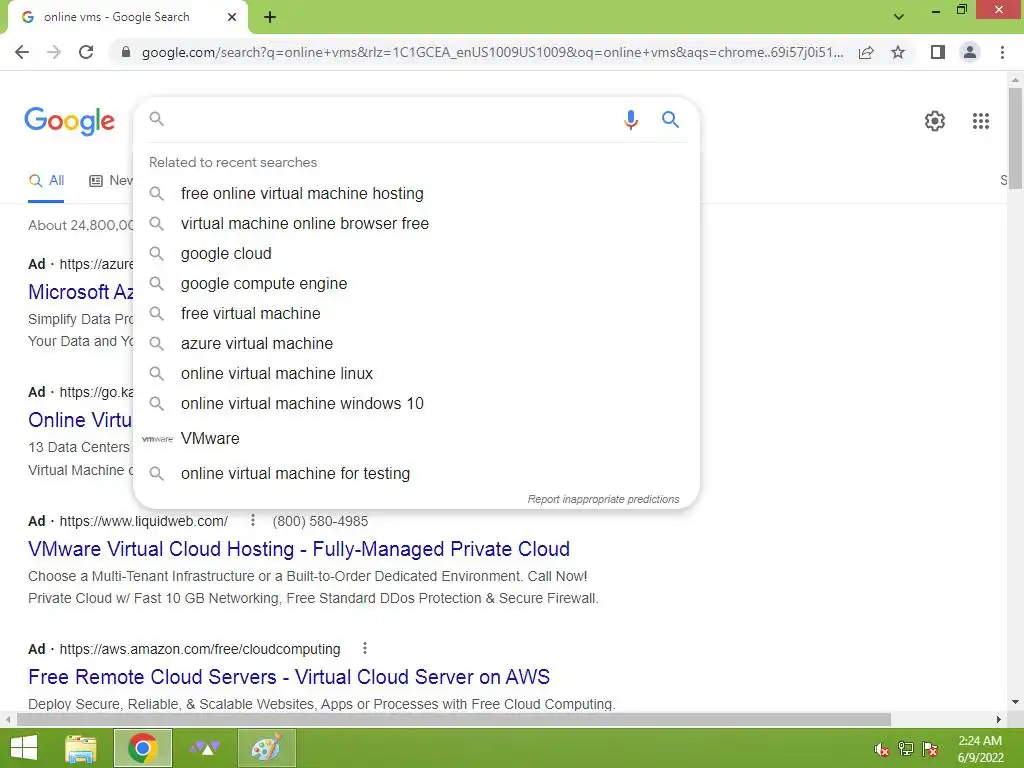Open the Chrome side panel

pos(938,52)
